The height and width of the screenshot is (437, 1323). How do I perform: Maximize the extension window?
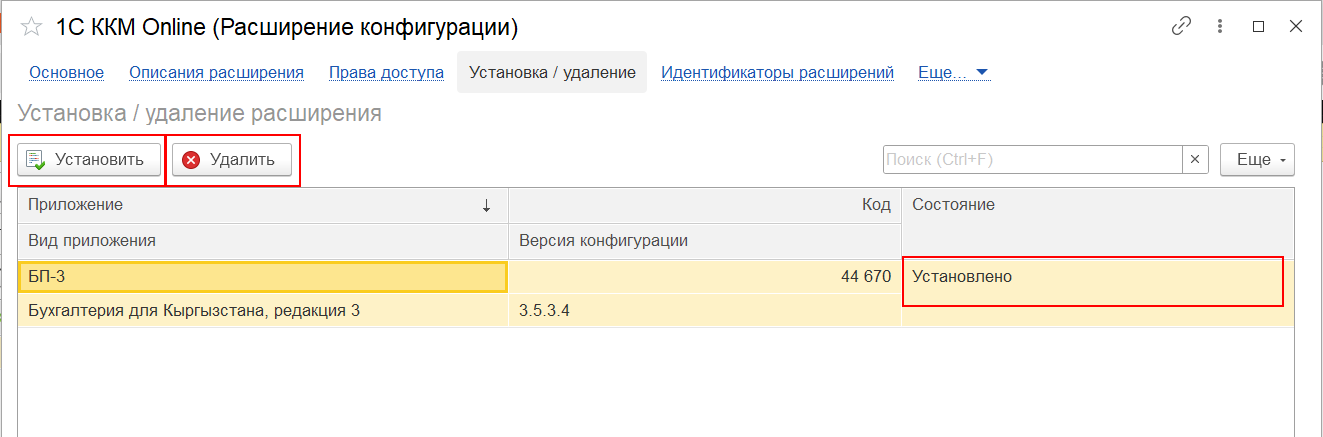click(x=1258, y=27)
